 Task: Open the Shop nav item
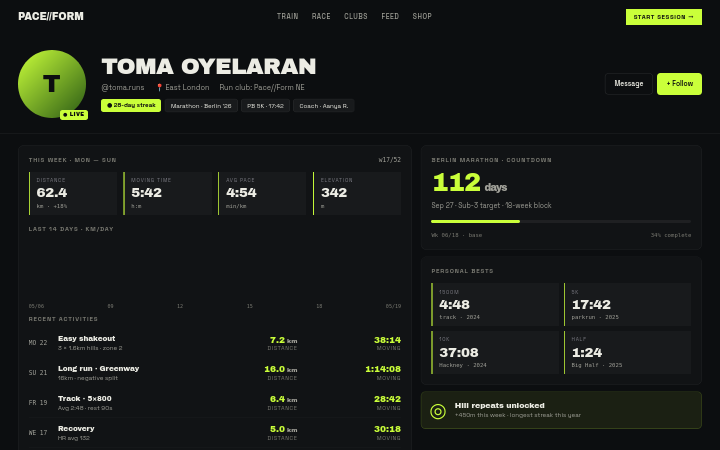point(422,17)
